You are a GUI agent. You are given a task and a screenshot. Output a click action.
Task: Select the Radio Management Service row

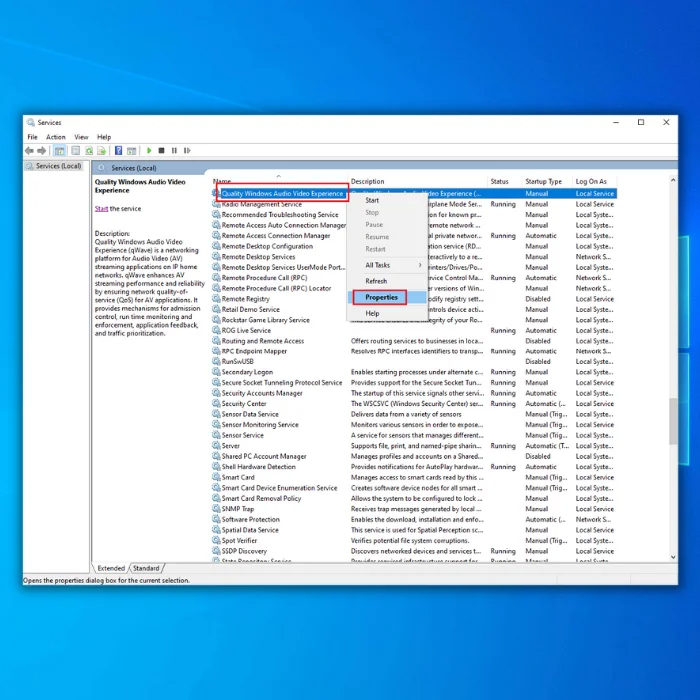coord(414,204)
